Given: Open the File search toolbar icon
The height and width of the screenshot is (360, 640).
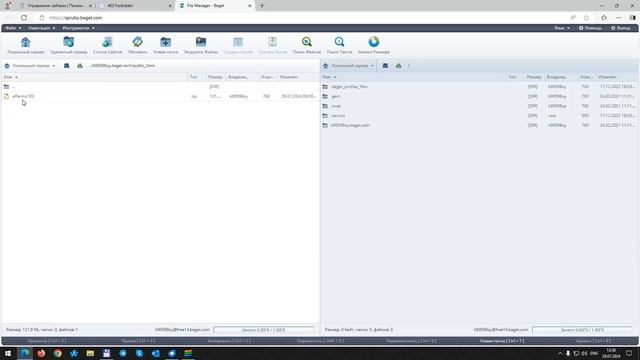Looking at the screenshot, I should pos(307,42).
